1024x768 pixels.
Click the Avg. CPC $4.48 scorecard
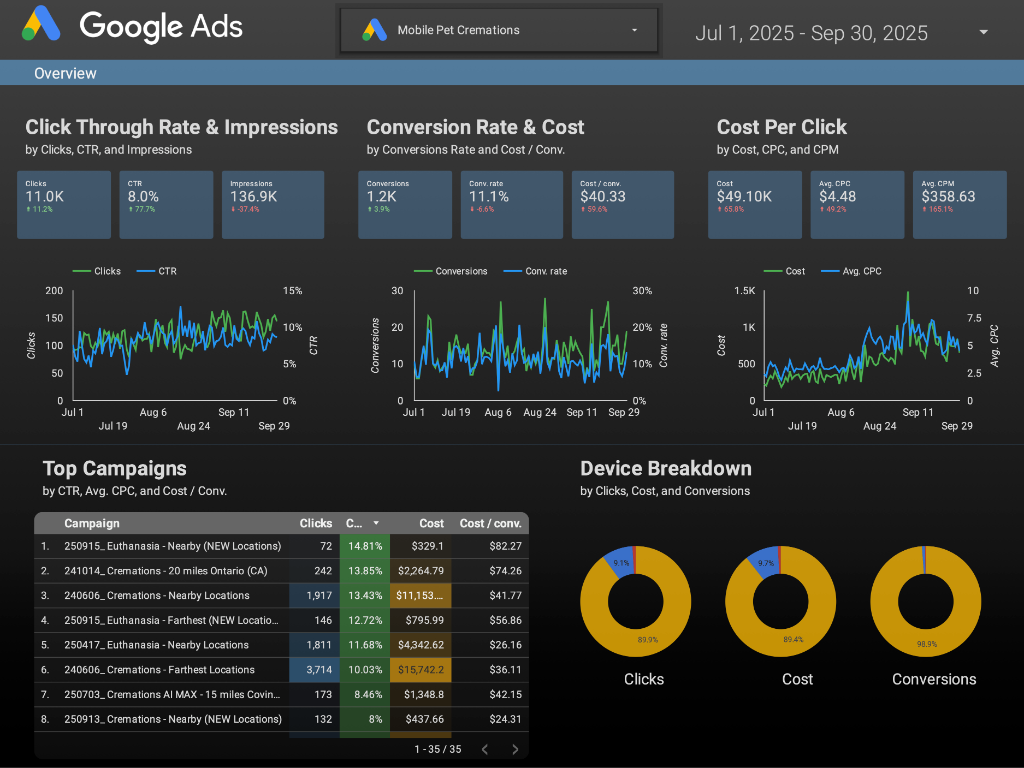[x=857, y=204]
